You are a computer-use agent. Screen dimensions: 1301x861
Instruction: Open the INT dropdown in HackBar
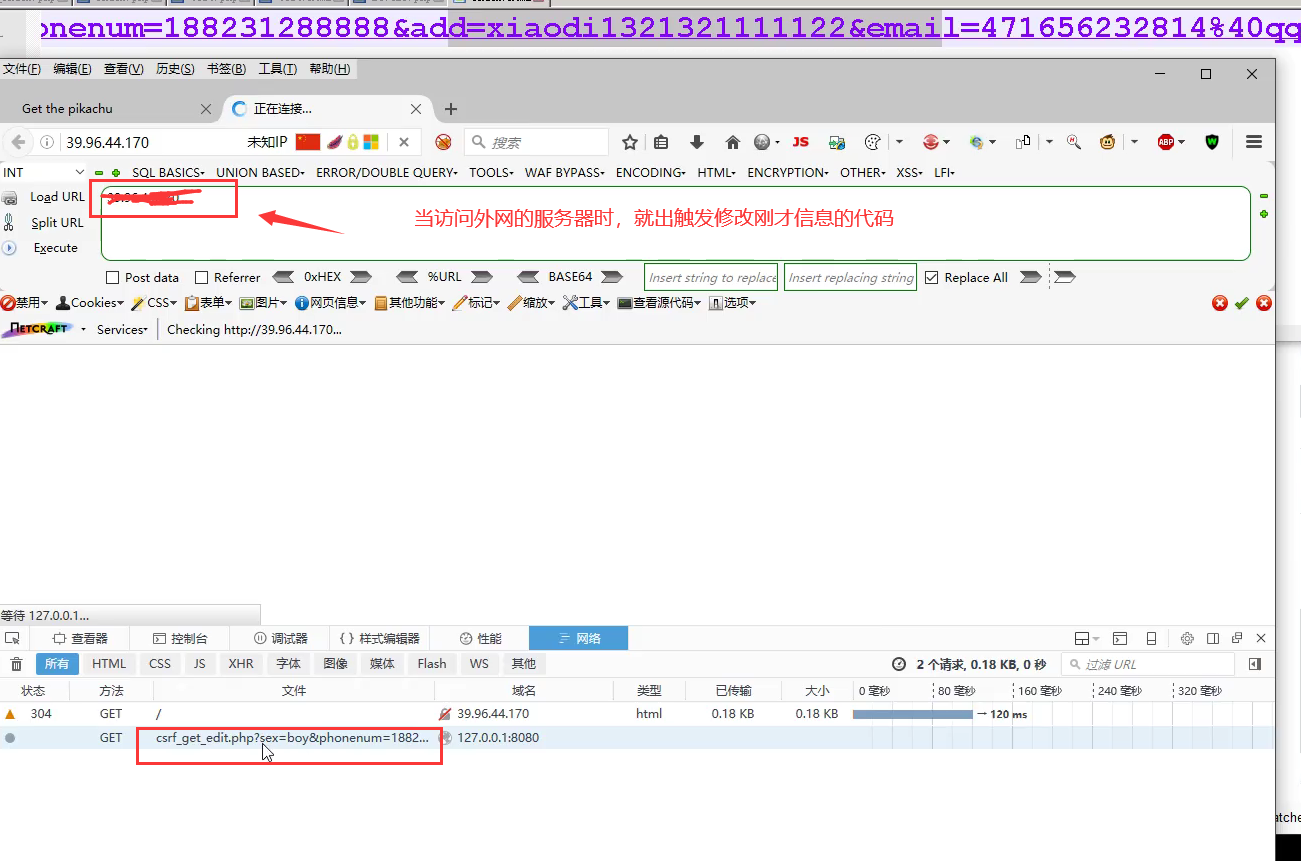43,173
